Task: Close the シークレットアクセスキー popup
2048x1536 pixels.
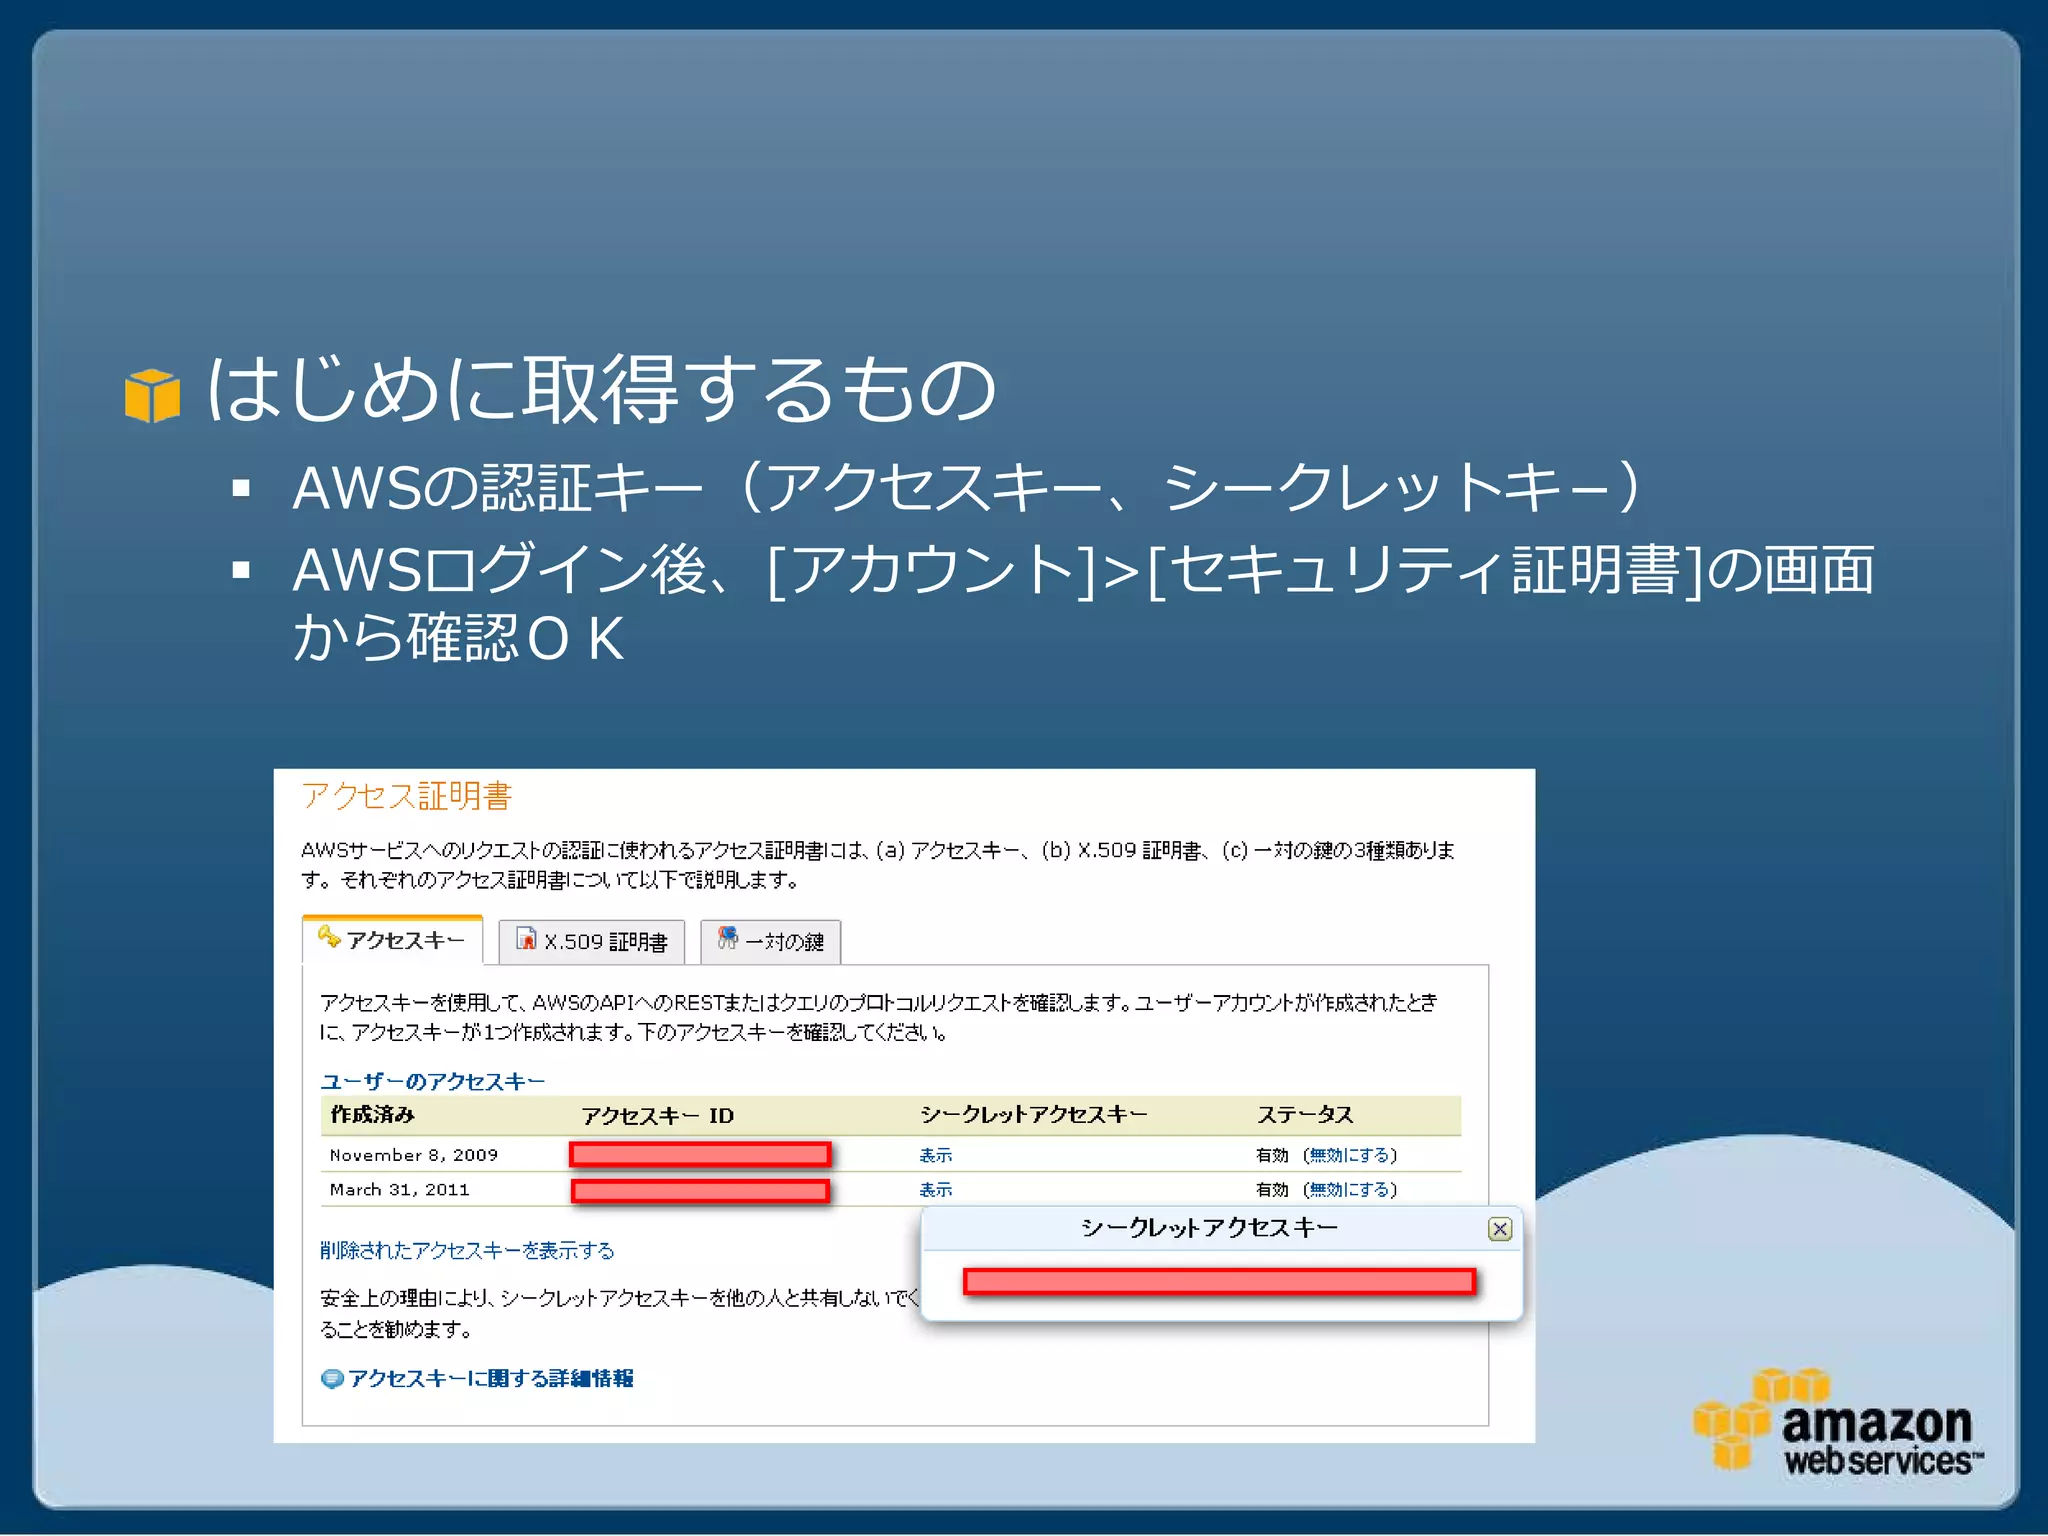Action: (x=1499, y=1229)
